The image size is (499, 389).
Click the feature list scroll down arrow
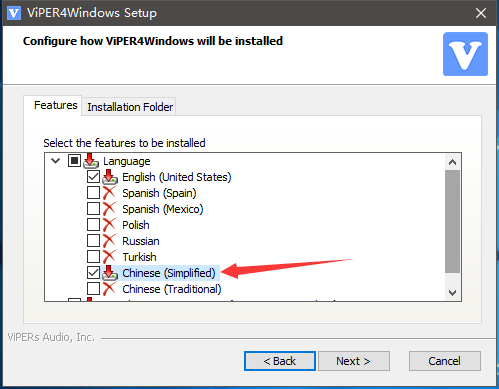tap(452, 293)
